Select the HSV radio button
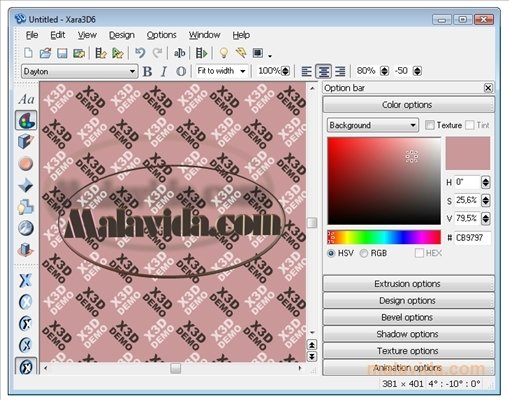 coord(331,253)
